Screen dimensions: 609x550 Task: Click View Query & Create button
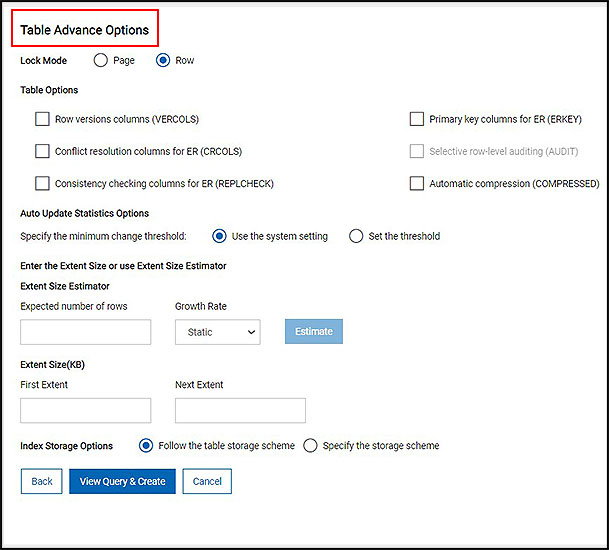[x=123, y=481]
